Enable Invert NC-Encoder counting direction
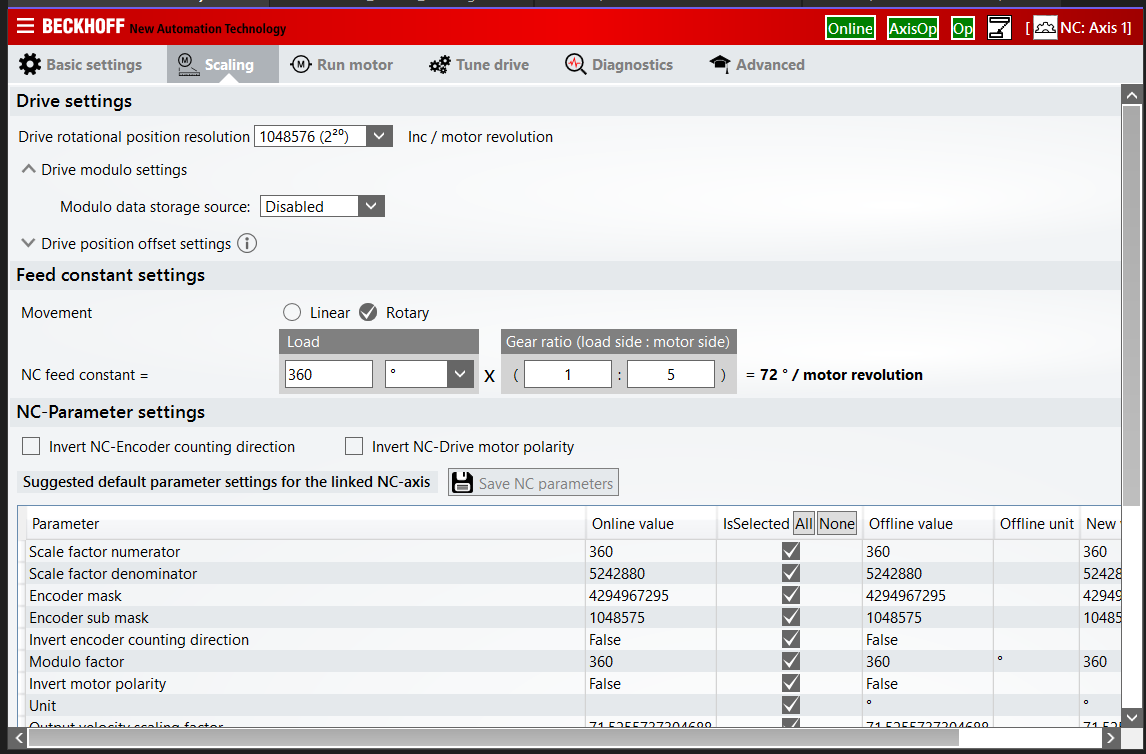The height and width of the screenshot is (754, 1146). (31, 446)
